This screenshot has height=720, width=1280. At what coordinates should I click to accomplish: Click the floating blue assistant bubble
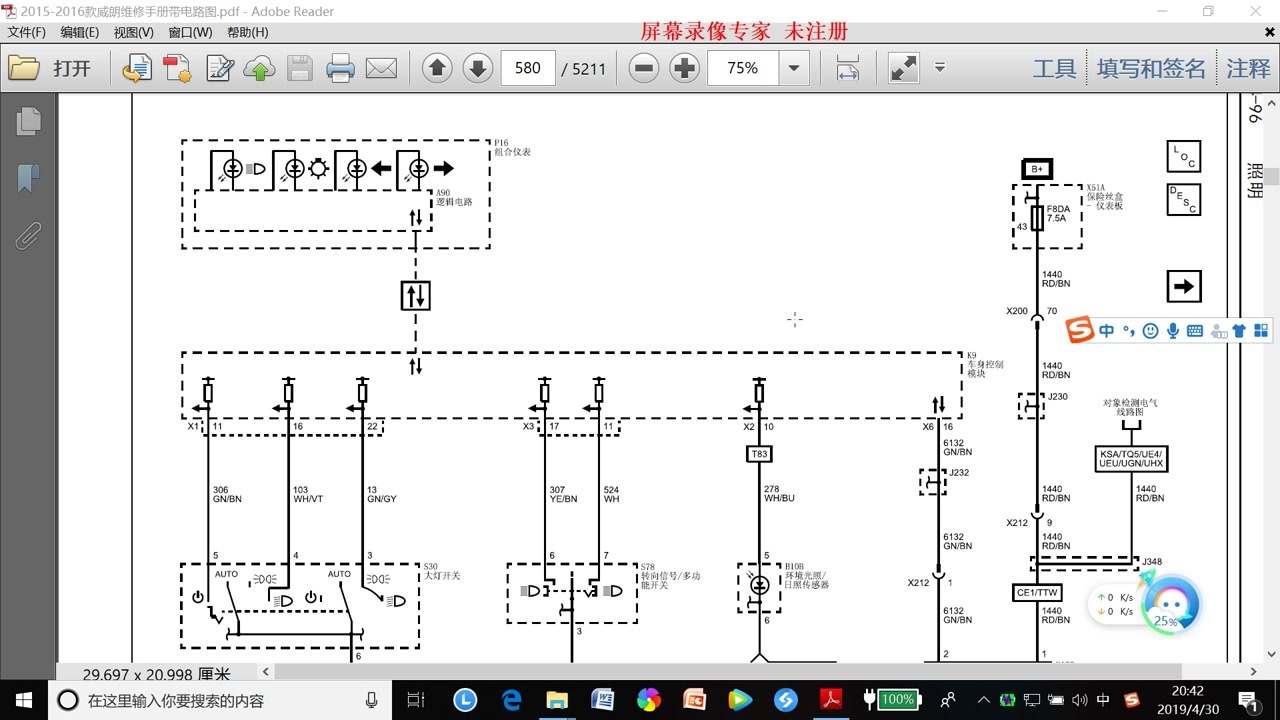1170,604
